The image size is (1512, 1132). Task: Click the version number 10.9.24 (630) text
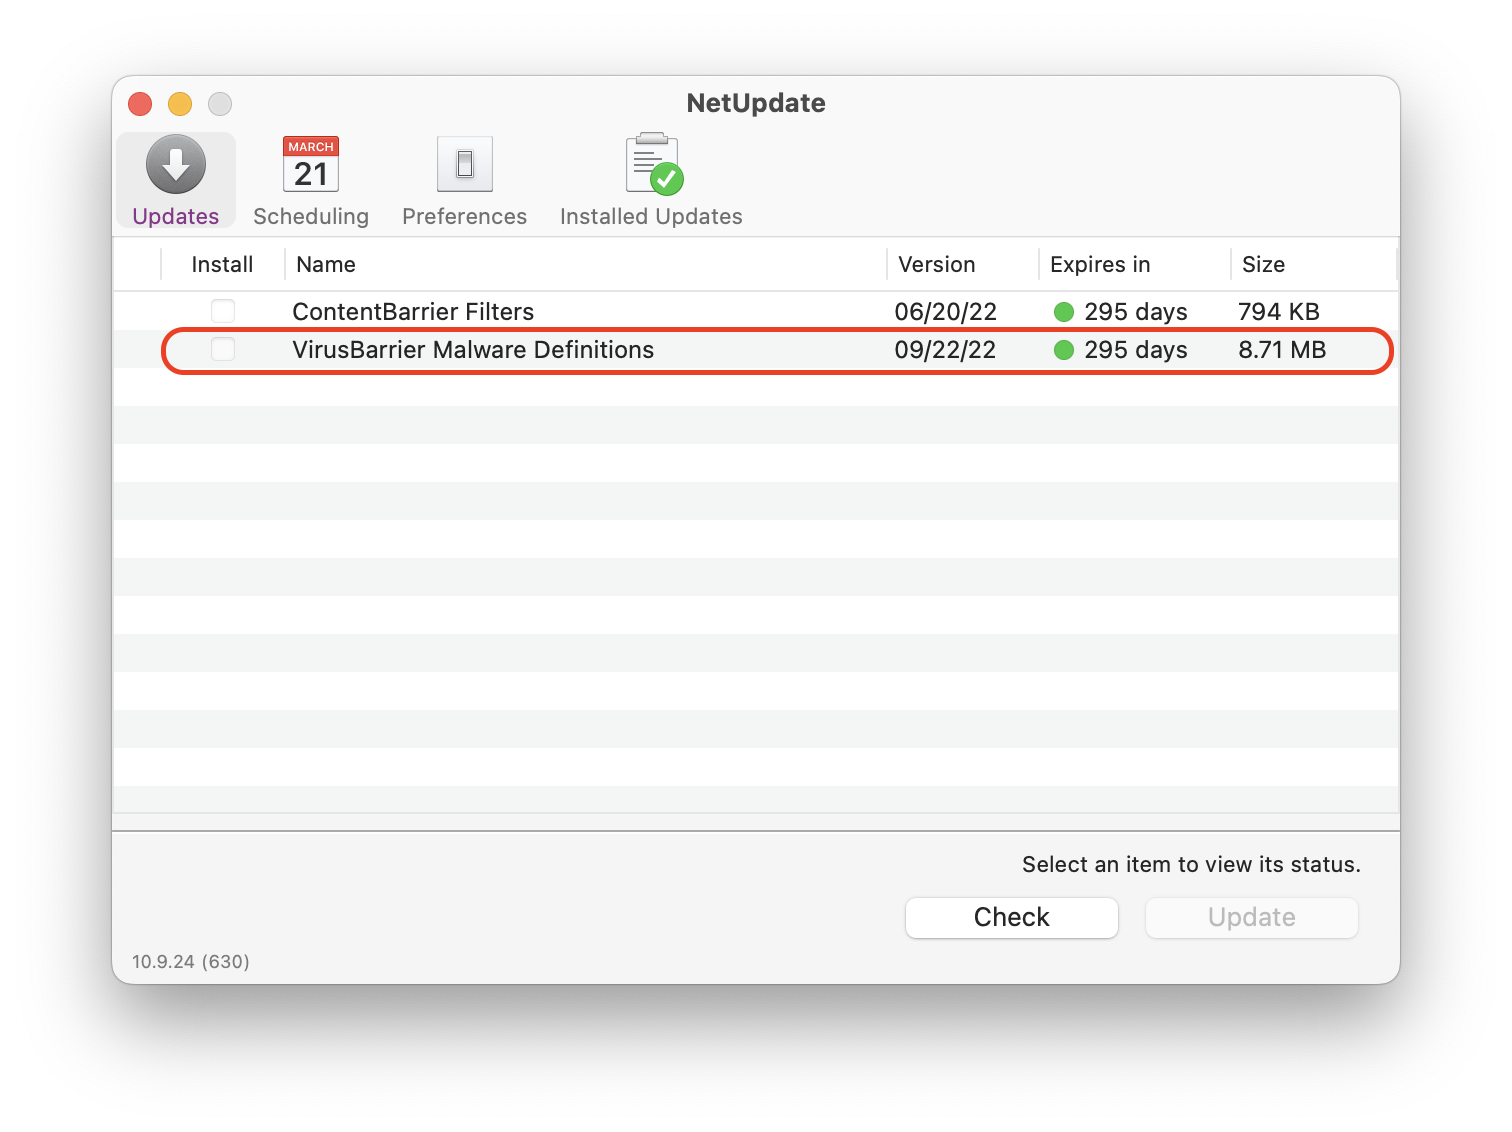(191, 962)
